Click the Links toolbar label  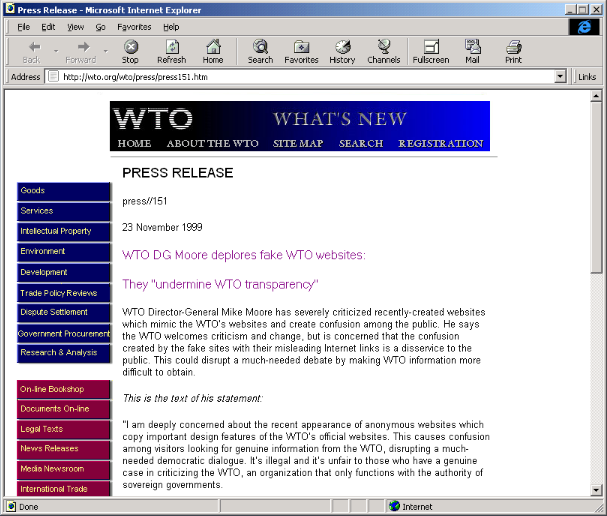tap(587, 77)
